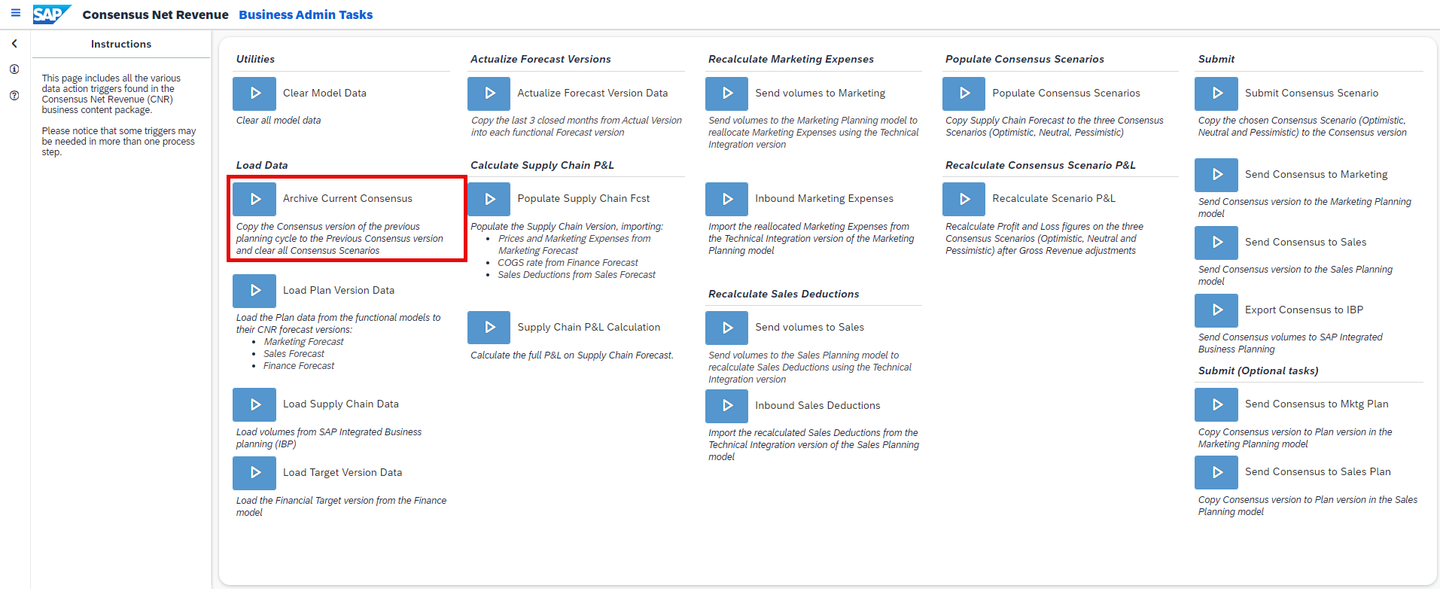Run the Load Target Version Data trigger

(x=254, y=472)
